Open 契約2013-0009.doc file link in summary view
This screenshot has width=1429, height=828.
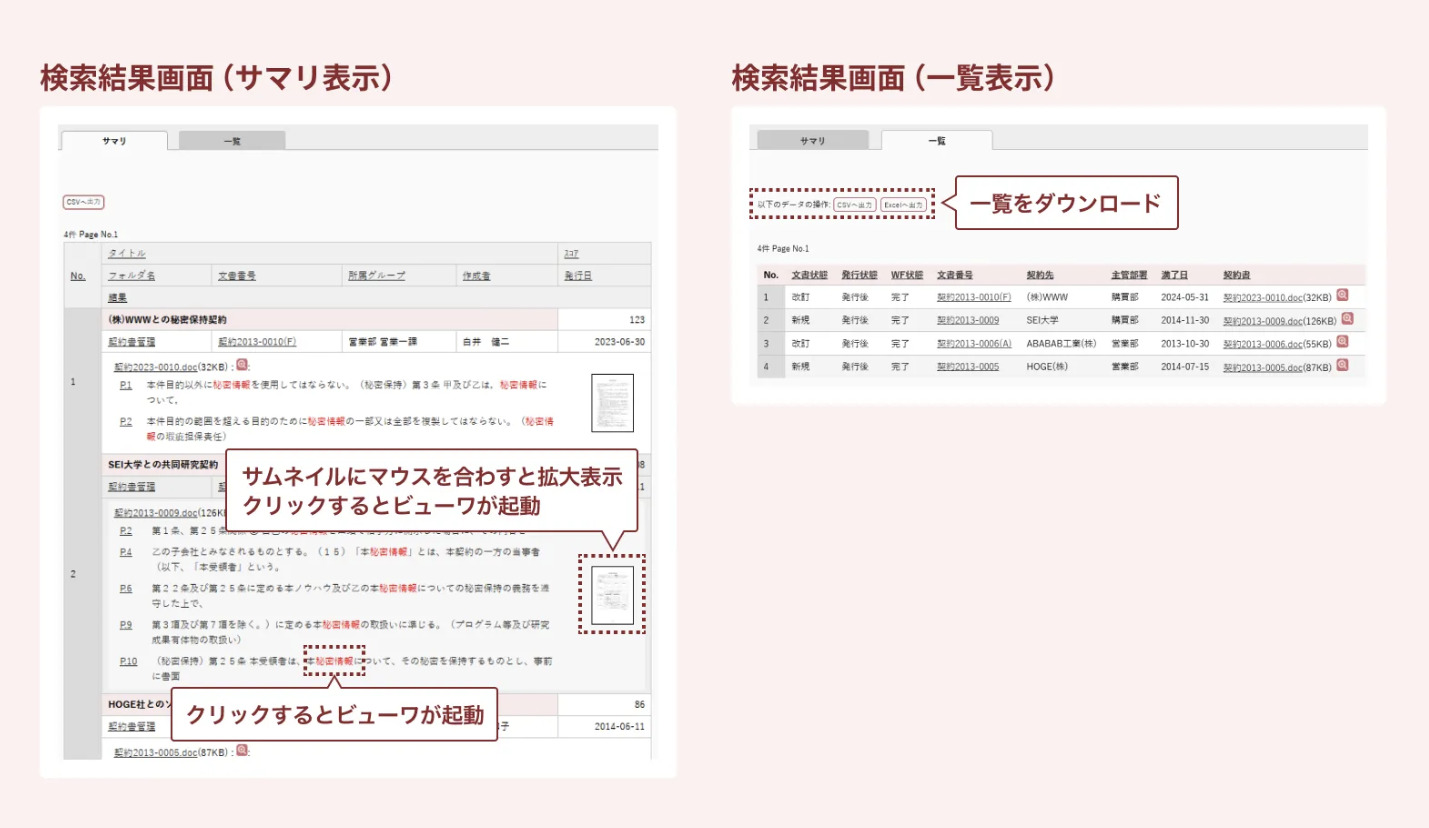[156, 512]
